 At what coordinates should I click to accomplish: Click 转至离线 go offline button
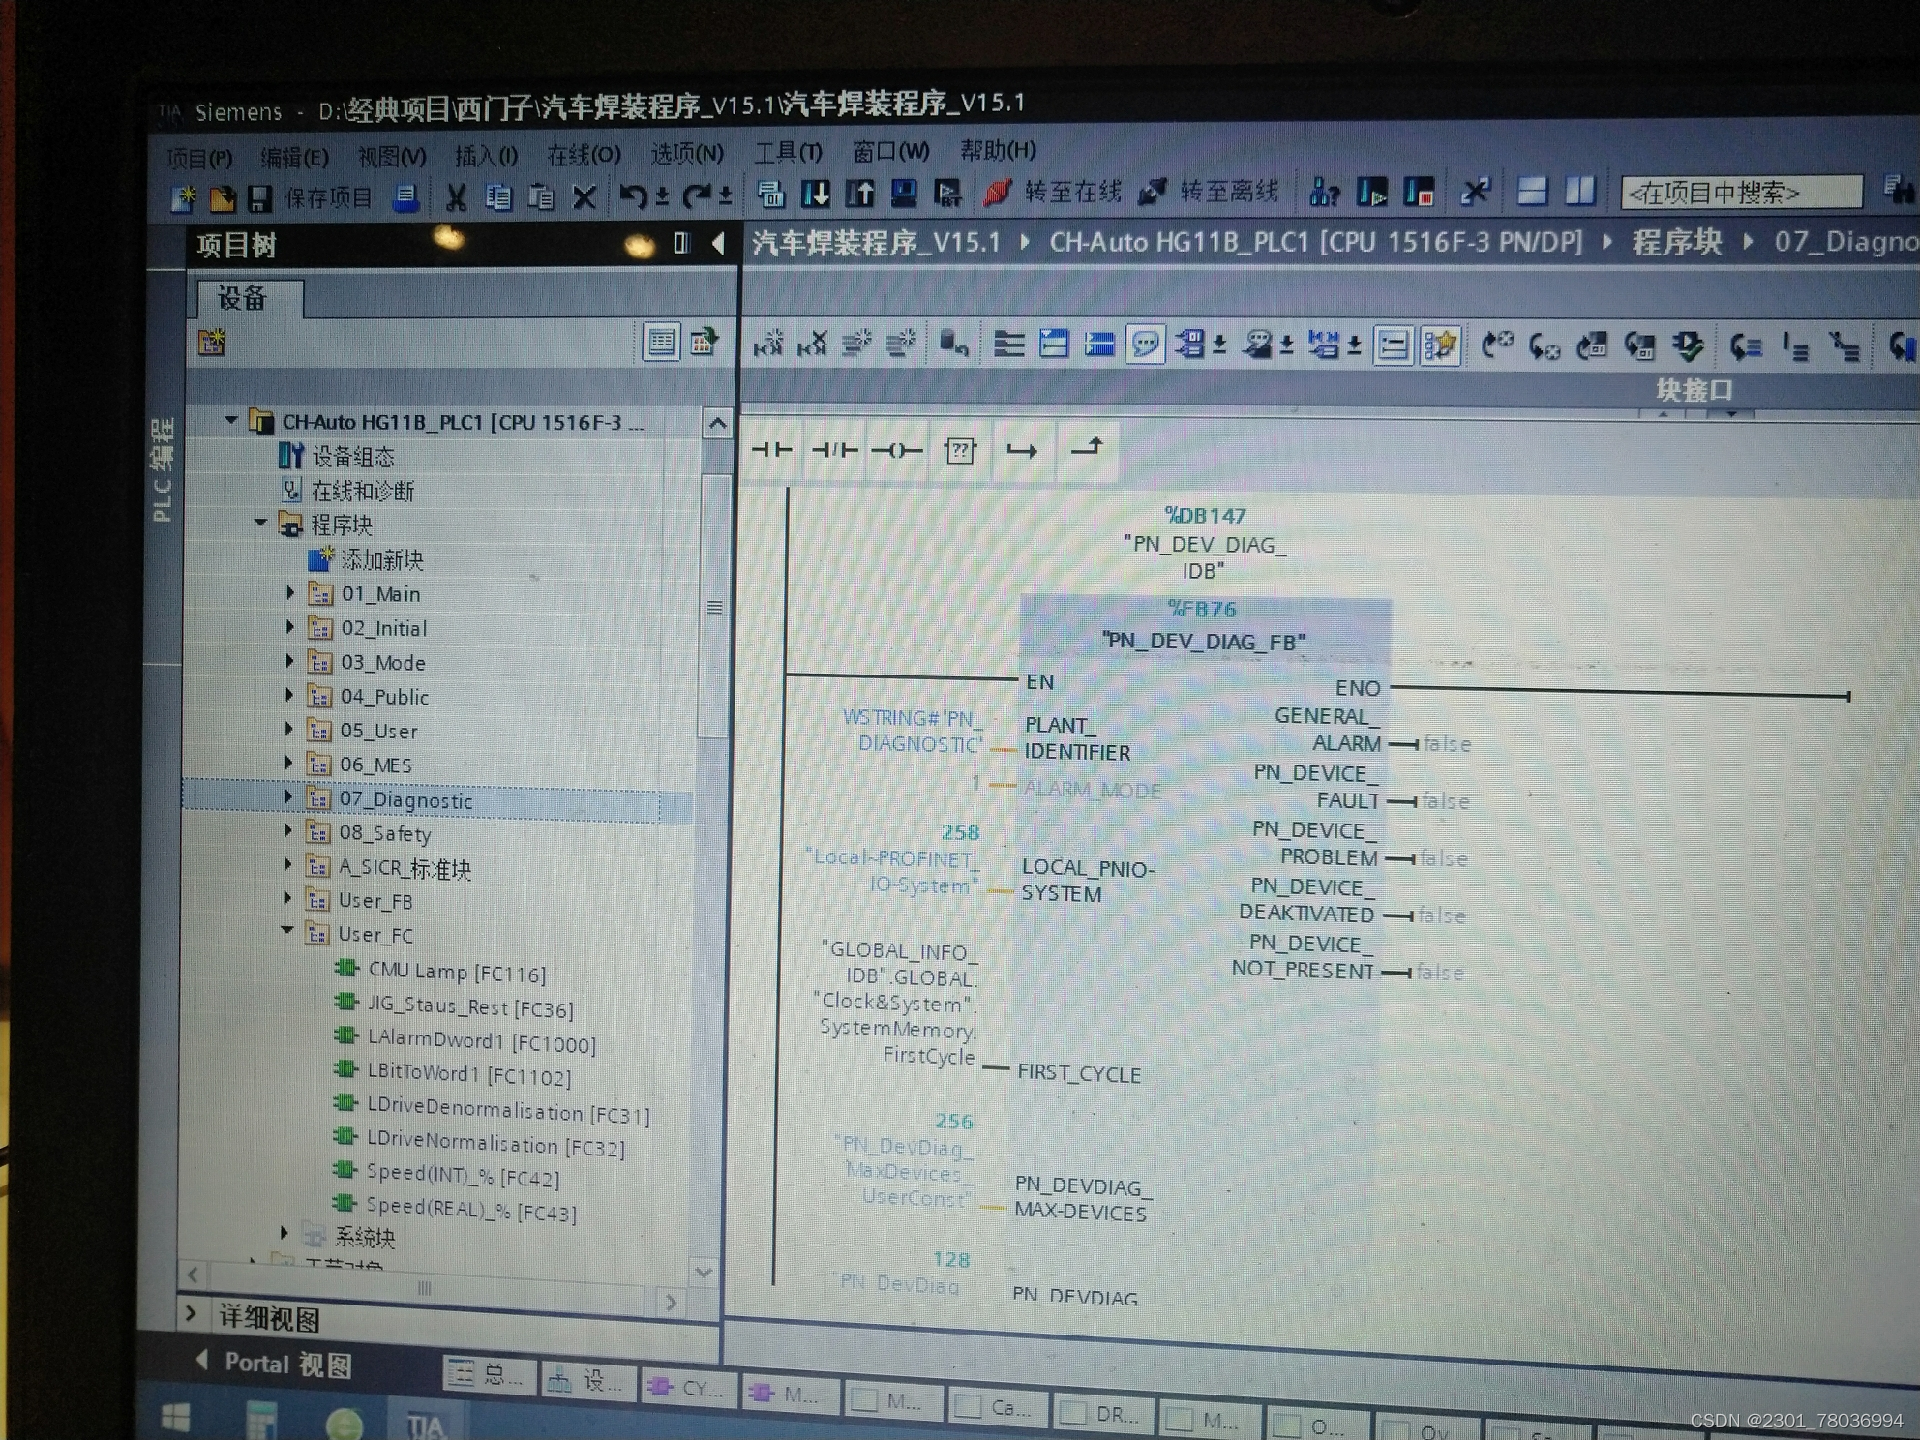(1209, 190)
